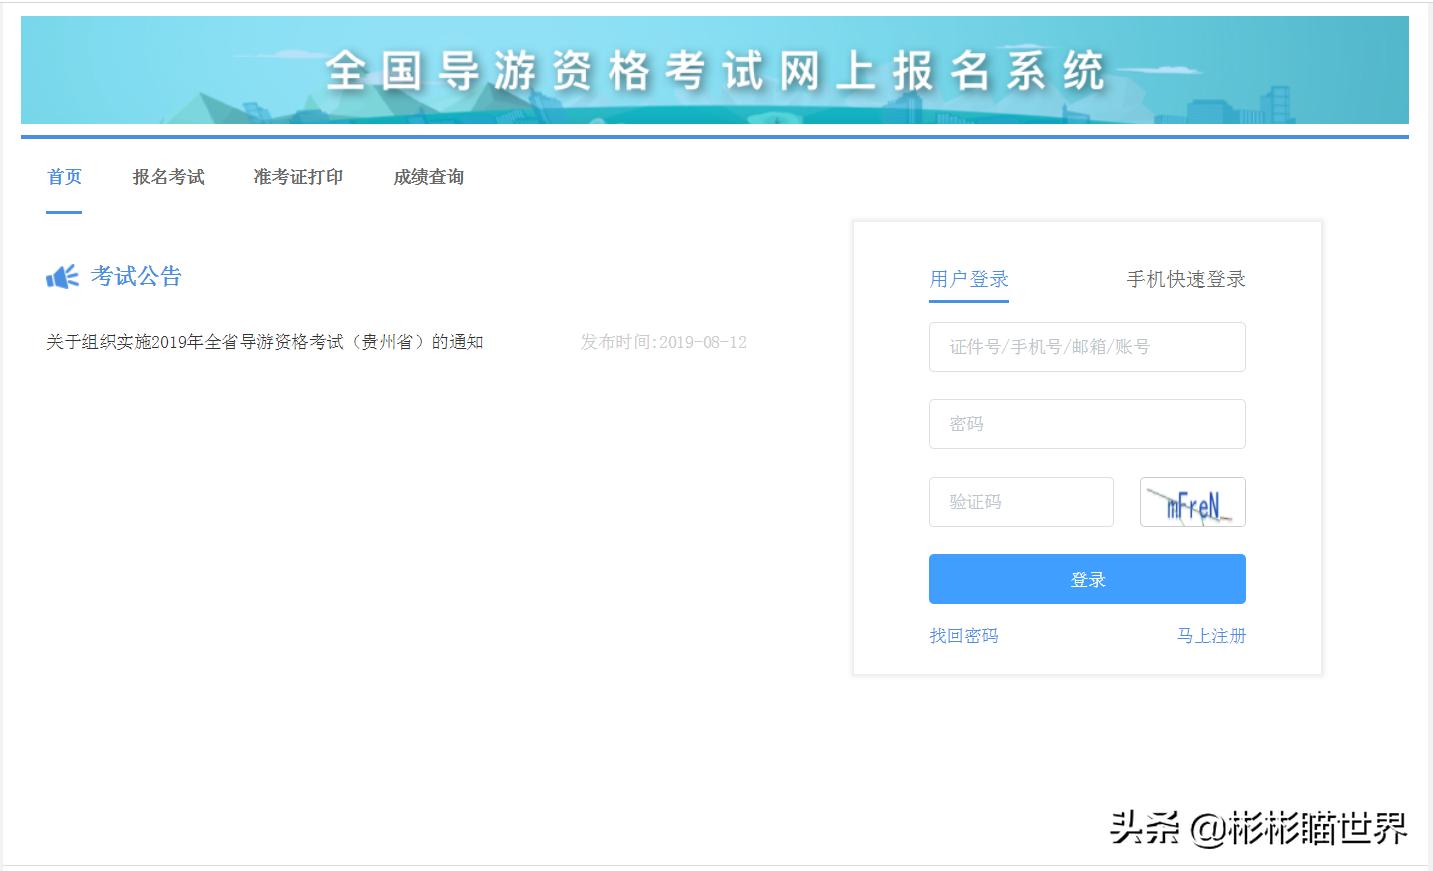This screenshot has height=871, width=1433.
Task: Open the 马上注册 registration link
Action: [x=1211, y=635]
